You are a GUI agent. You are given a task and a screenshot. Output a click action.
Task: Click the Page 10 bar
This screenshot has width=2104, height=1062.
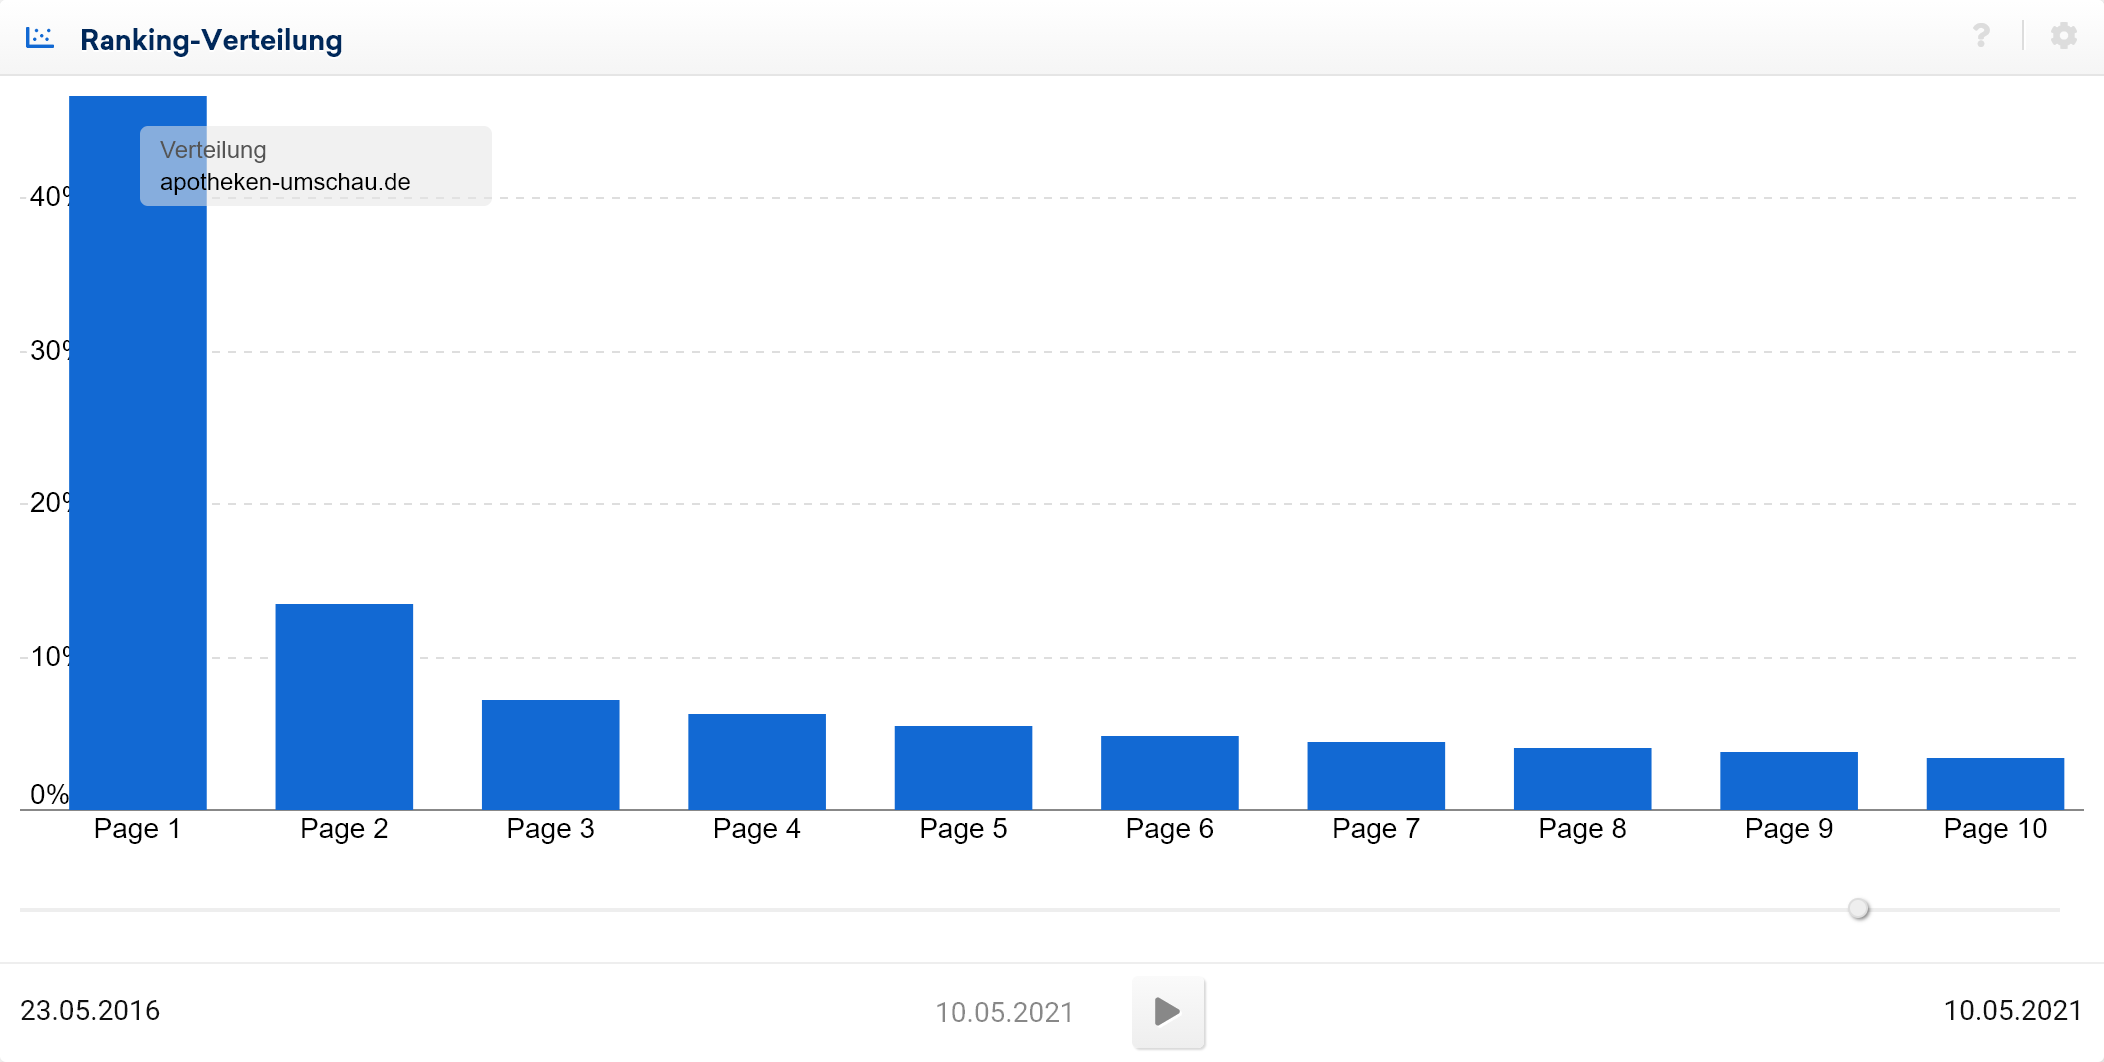(1995, 783)
